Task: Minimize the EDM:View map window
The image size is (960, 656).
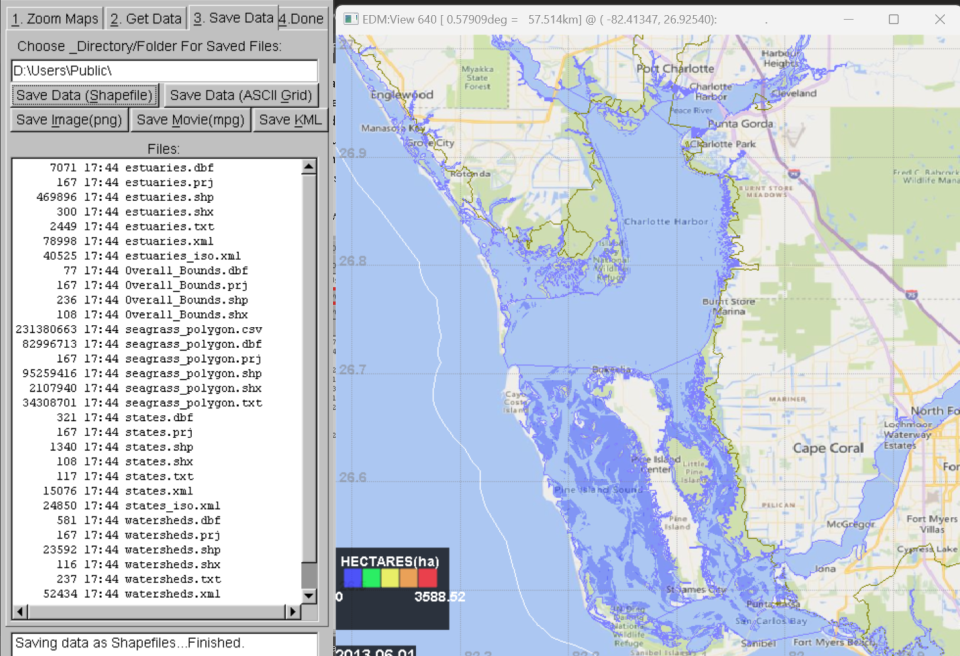Action: pos(849,19)
